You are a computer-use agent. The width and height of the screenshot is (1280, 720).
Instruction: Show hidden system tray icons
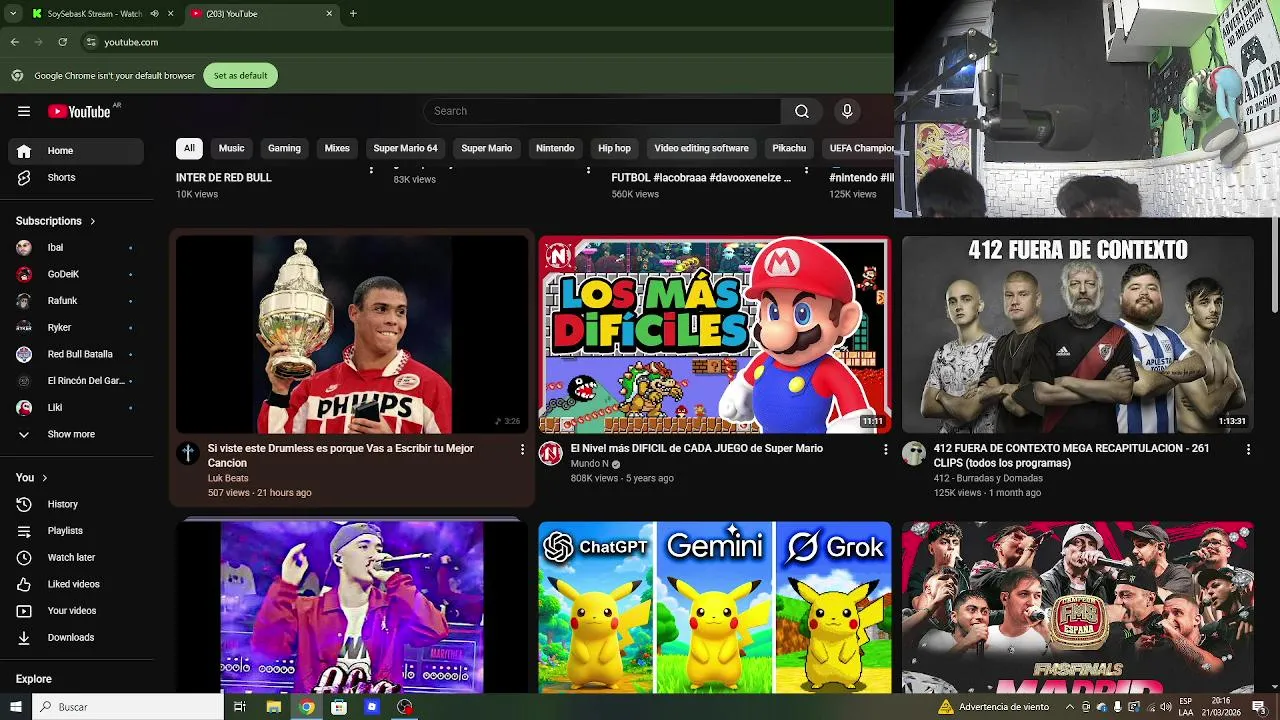[x=1070, y=707]
